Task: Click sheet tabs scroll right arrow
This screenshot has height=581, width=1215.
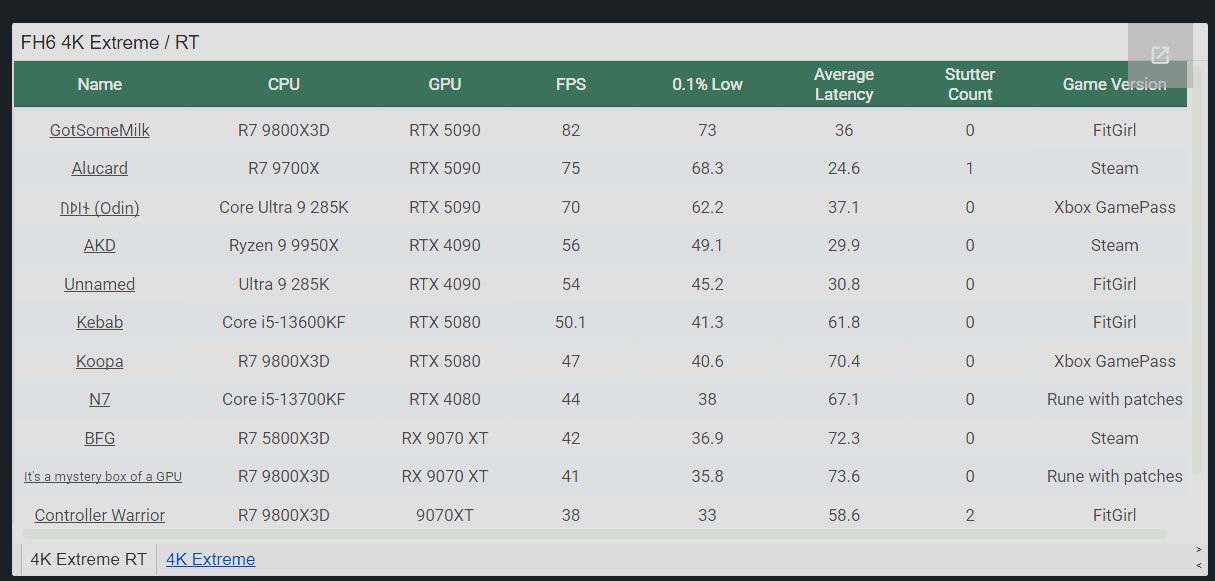Action: 1198,550
